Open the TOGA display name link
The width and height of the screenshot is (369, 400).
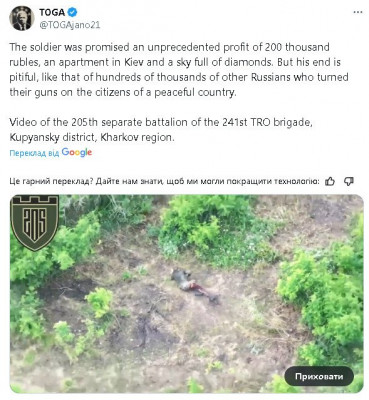tap(52, 12)
